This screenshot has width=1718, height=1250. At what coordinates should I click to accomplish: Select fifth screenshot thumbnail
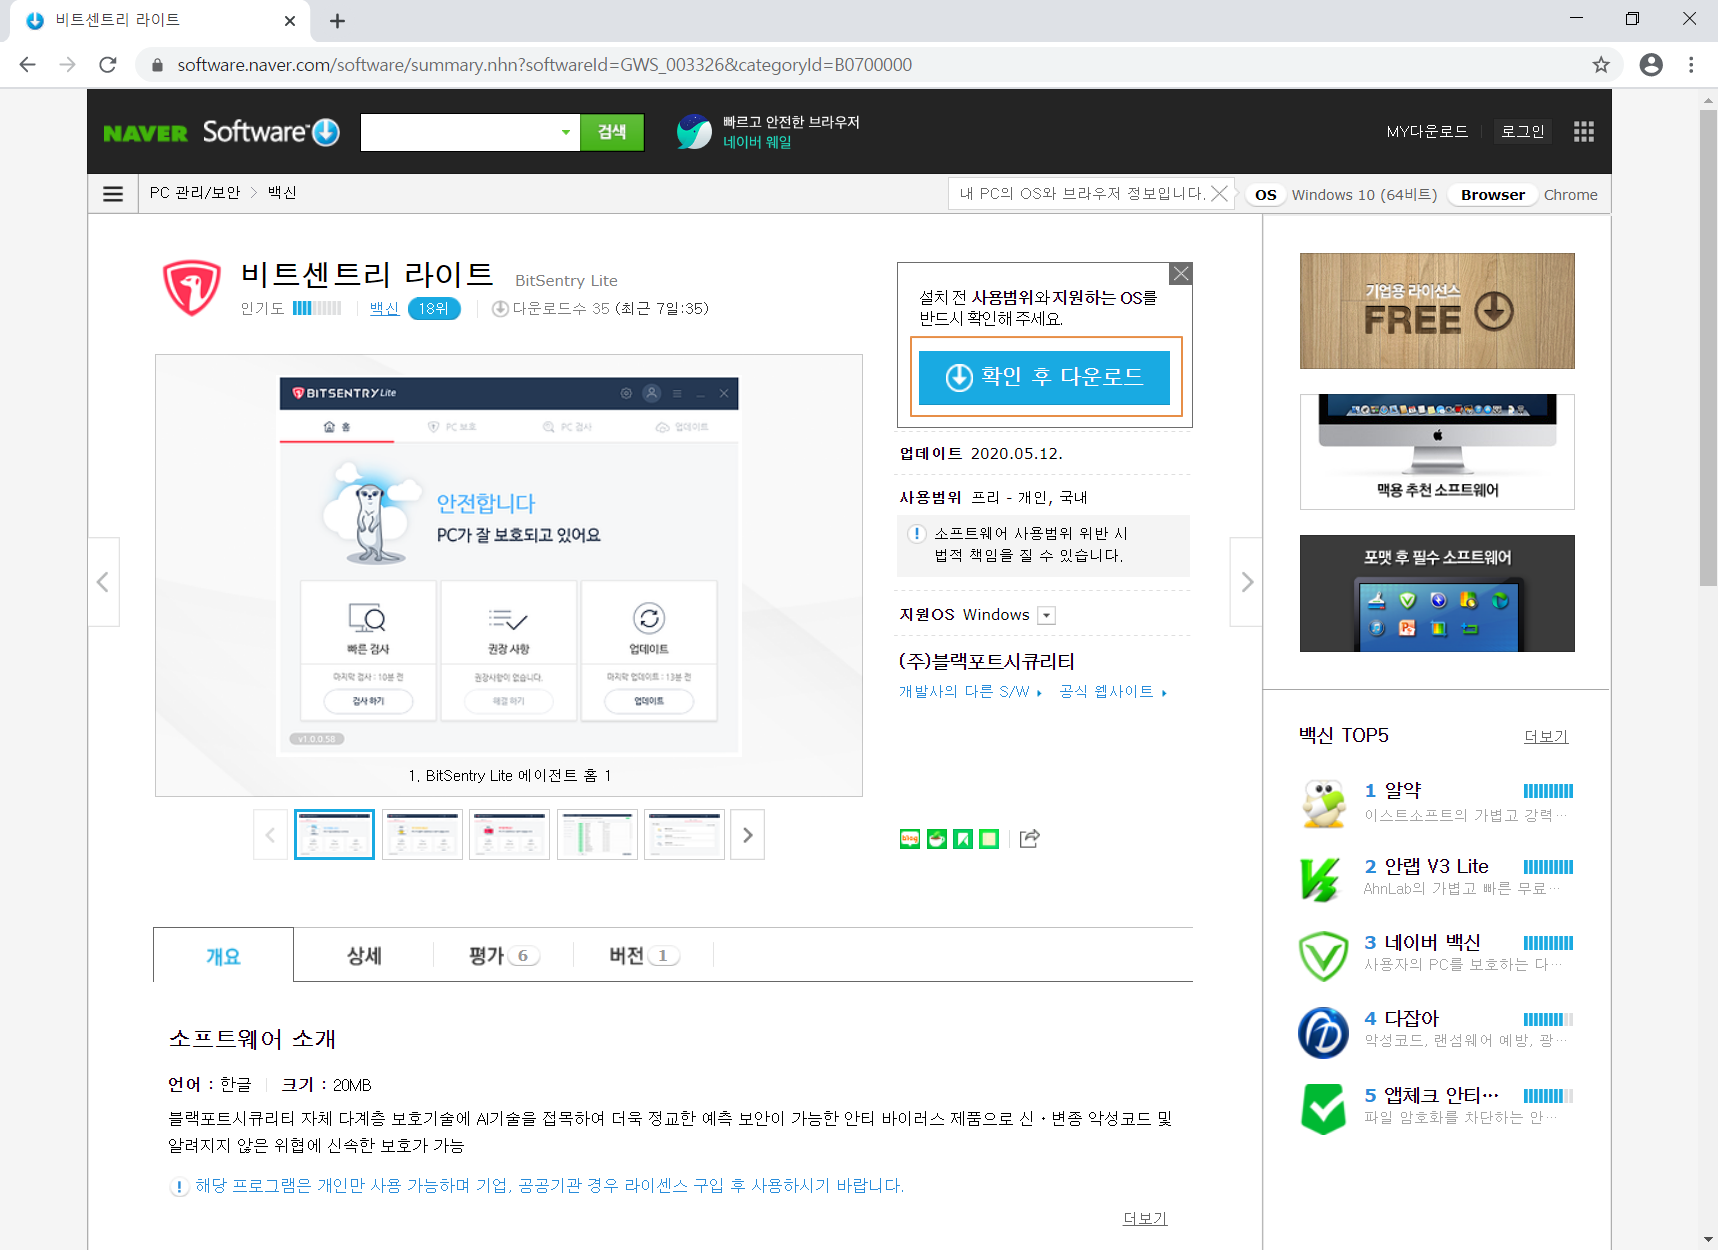(684, 835)
